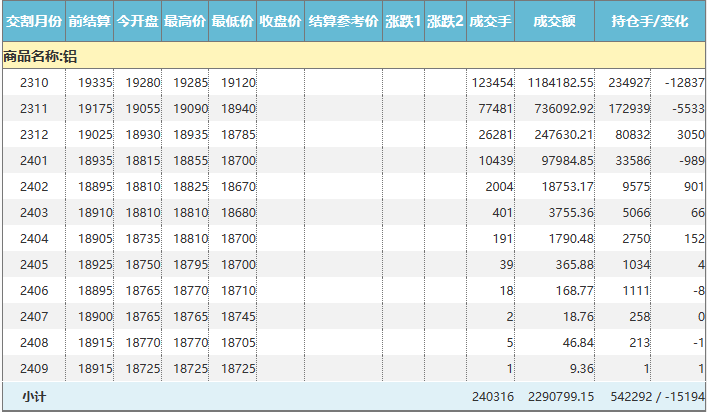This screenshot has width=707, height=412.
Task: Select the 今开盘 column header
Action: click(x=138, y=21)
